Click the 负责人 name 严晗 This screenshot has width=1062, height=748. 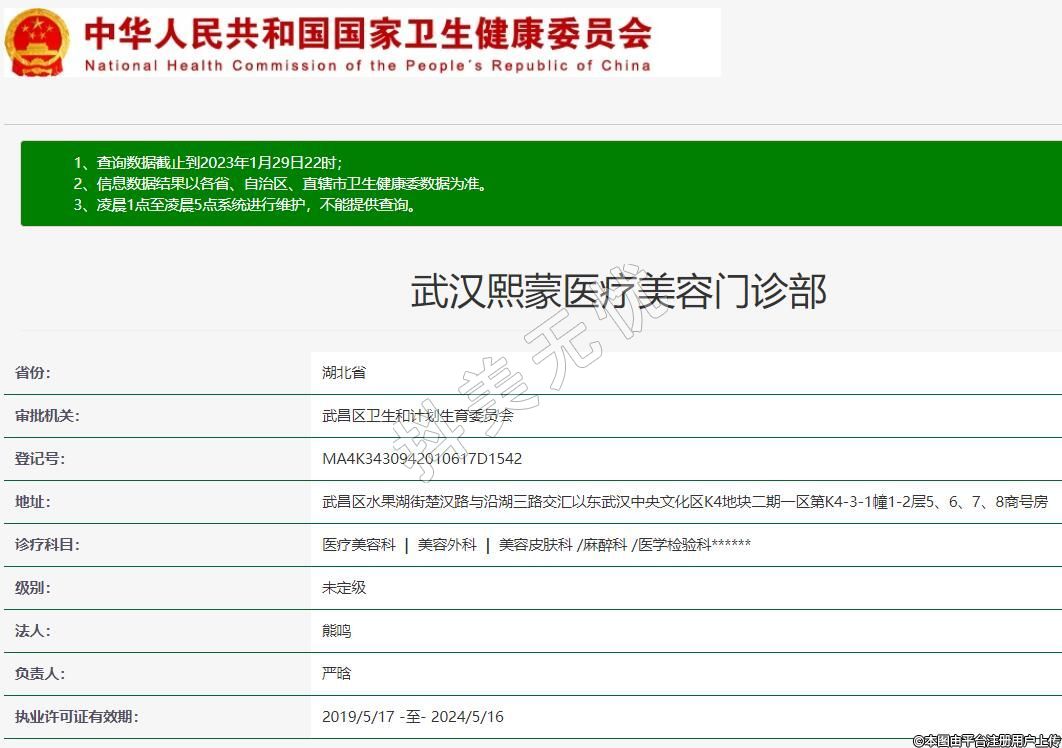click(337, 674)
